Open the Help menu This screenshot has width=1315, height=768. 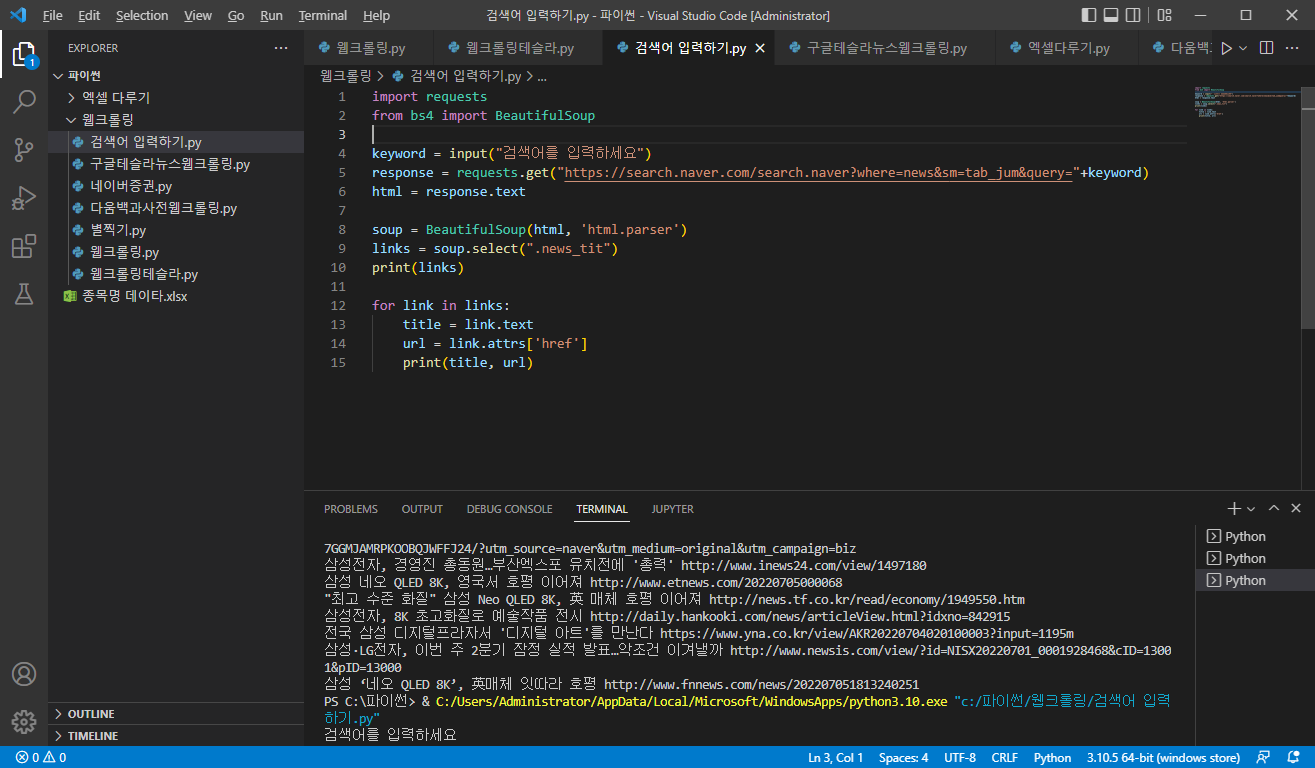(377, 15)
